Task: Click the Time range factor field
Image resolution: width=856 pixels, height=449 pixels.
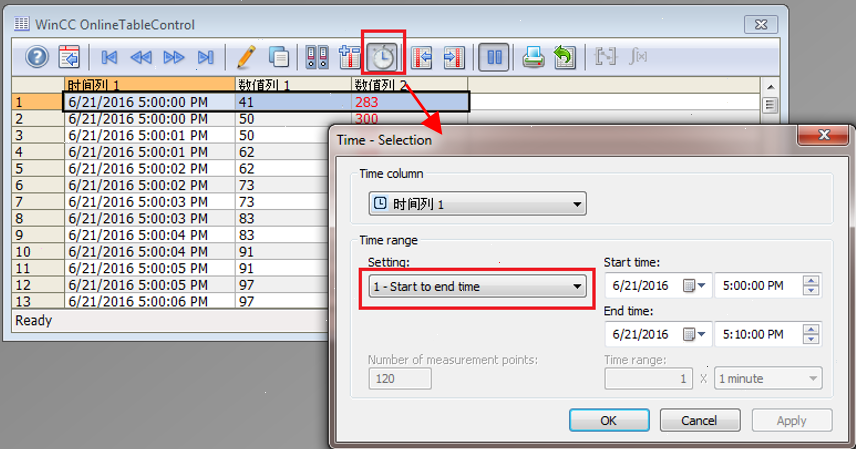Action: pyautogui.click(x=649, y=378)
